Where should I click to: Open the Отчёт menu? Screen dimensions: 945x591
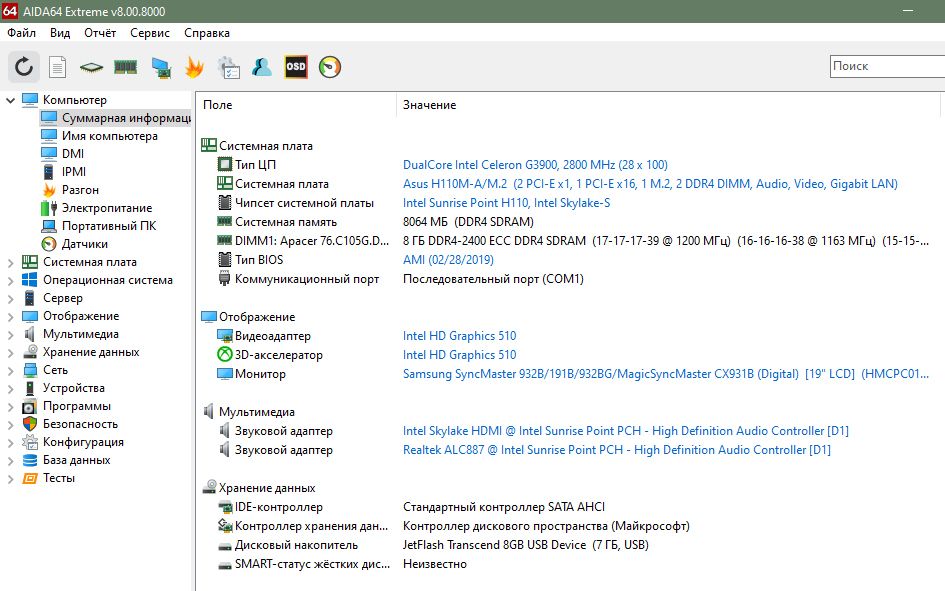[x=100, y=33]
